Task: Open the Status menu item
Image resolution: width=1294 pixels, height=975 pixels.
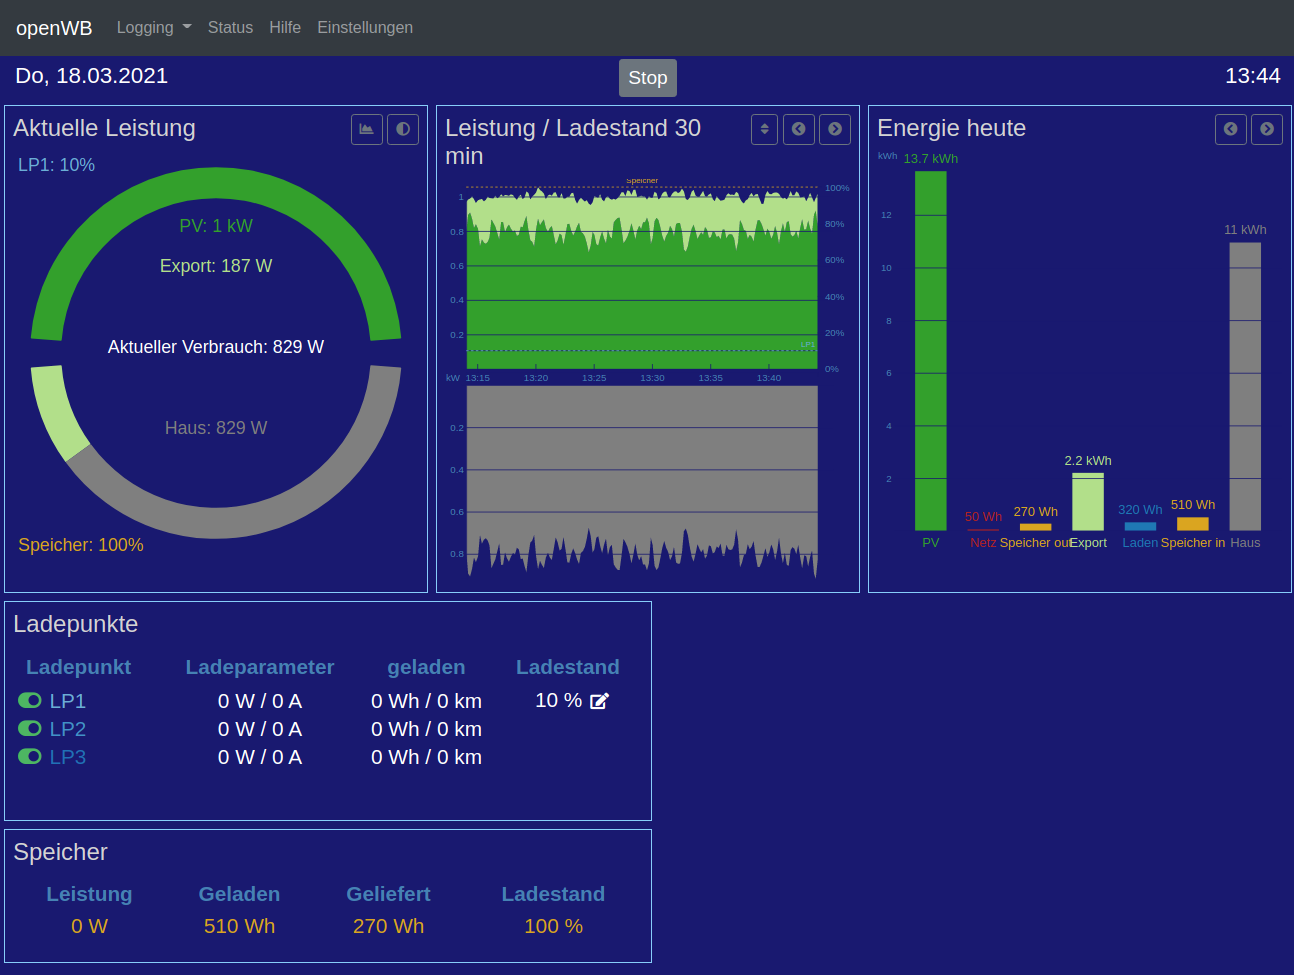Action: (x=230, y=28)
